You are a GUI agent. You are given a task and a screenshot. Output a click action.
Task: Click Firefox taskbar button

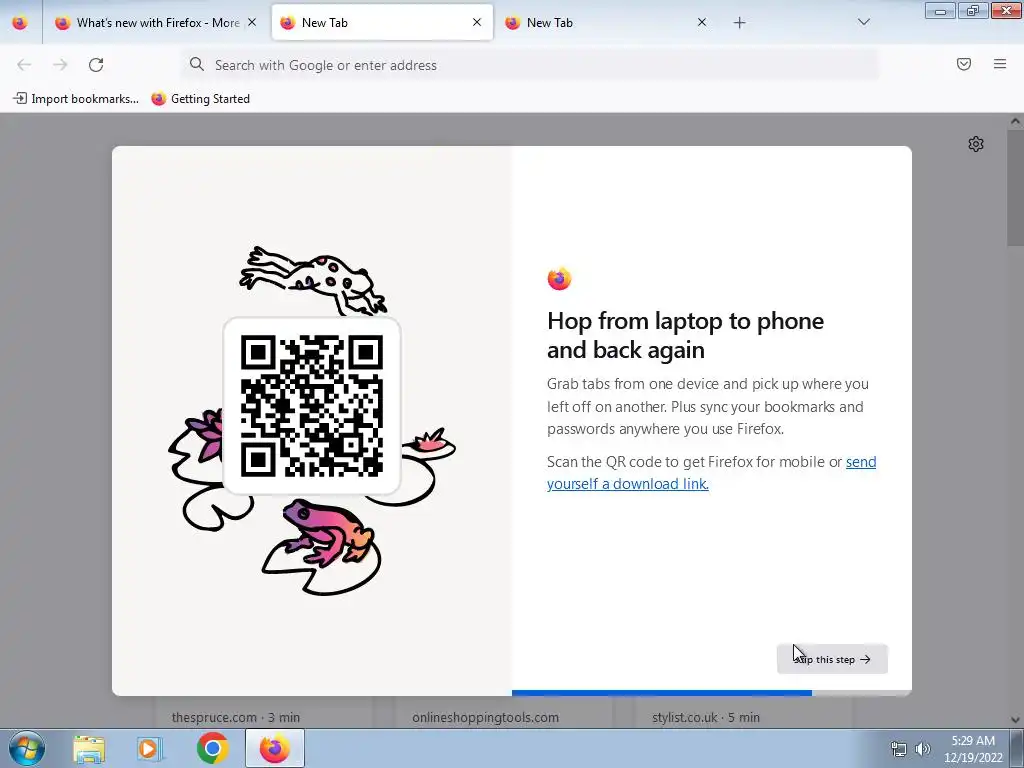275,748
